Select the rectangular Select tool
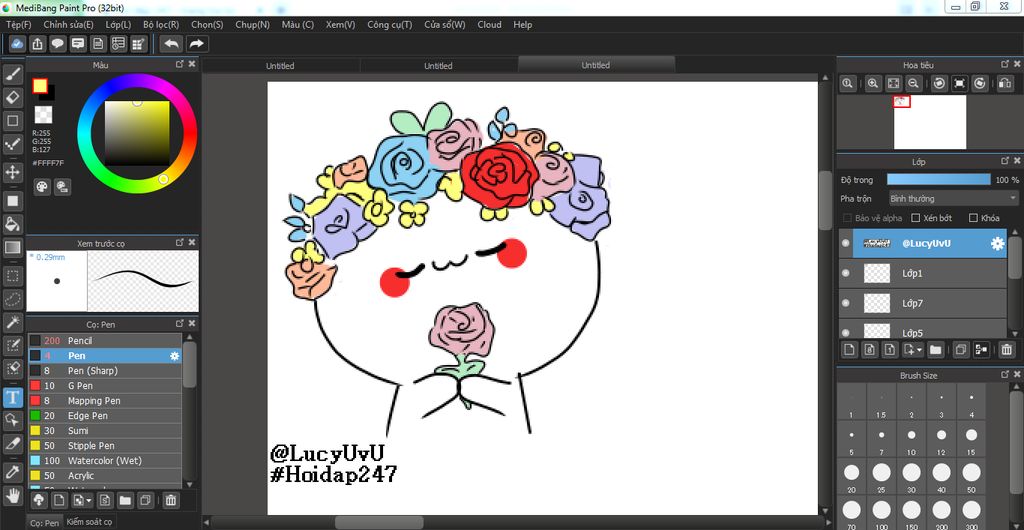The width and height of the screenshot is (1024, 530). point(12,275)
